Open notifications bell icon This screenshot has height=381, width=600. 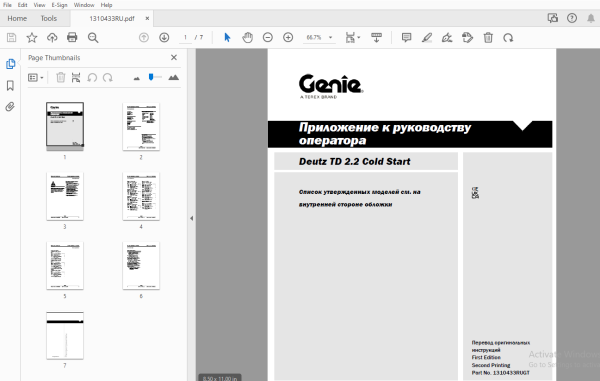click(x=591, y=18)
